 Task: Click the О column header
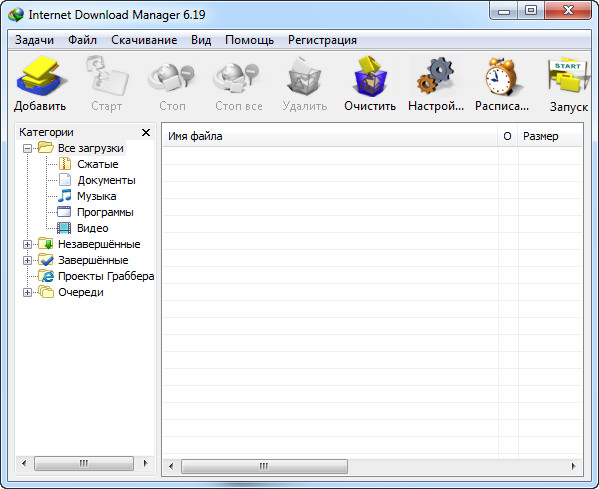(x=508, y=136)
